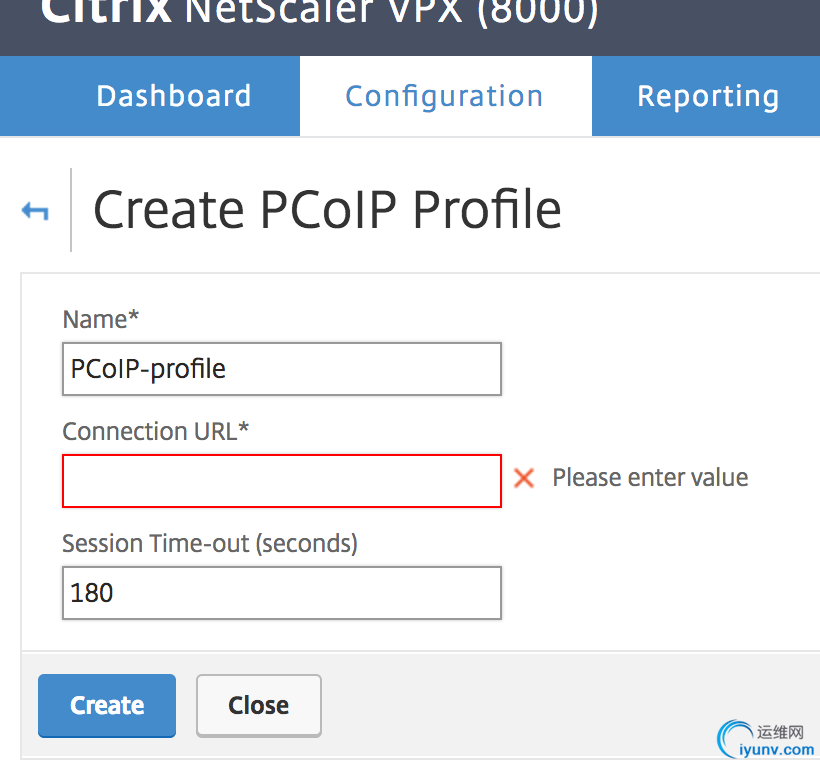The height and width of the screenshot is (766, 820).
Task: Open the Dashboard tab
Action: [x=173, y=96]
